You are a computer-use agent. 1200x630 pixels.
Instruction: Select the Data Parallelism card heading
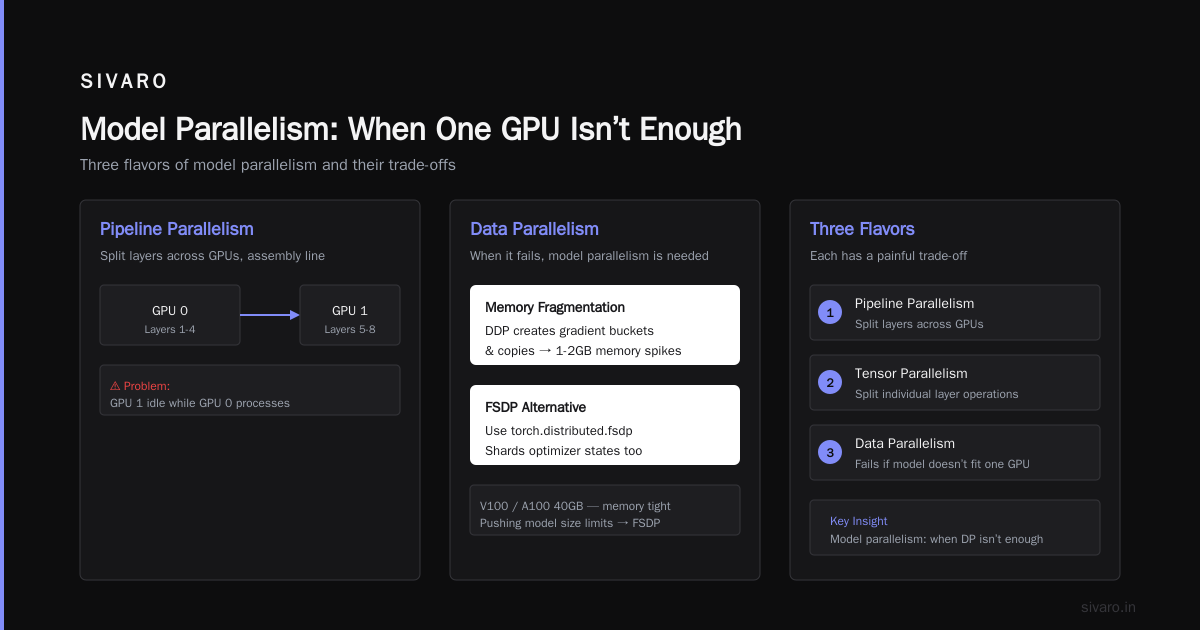(535, 229)
